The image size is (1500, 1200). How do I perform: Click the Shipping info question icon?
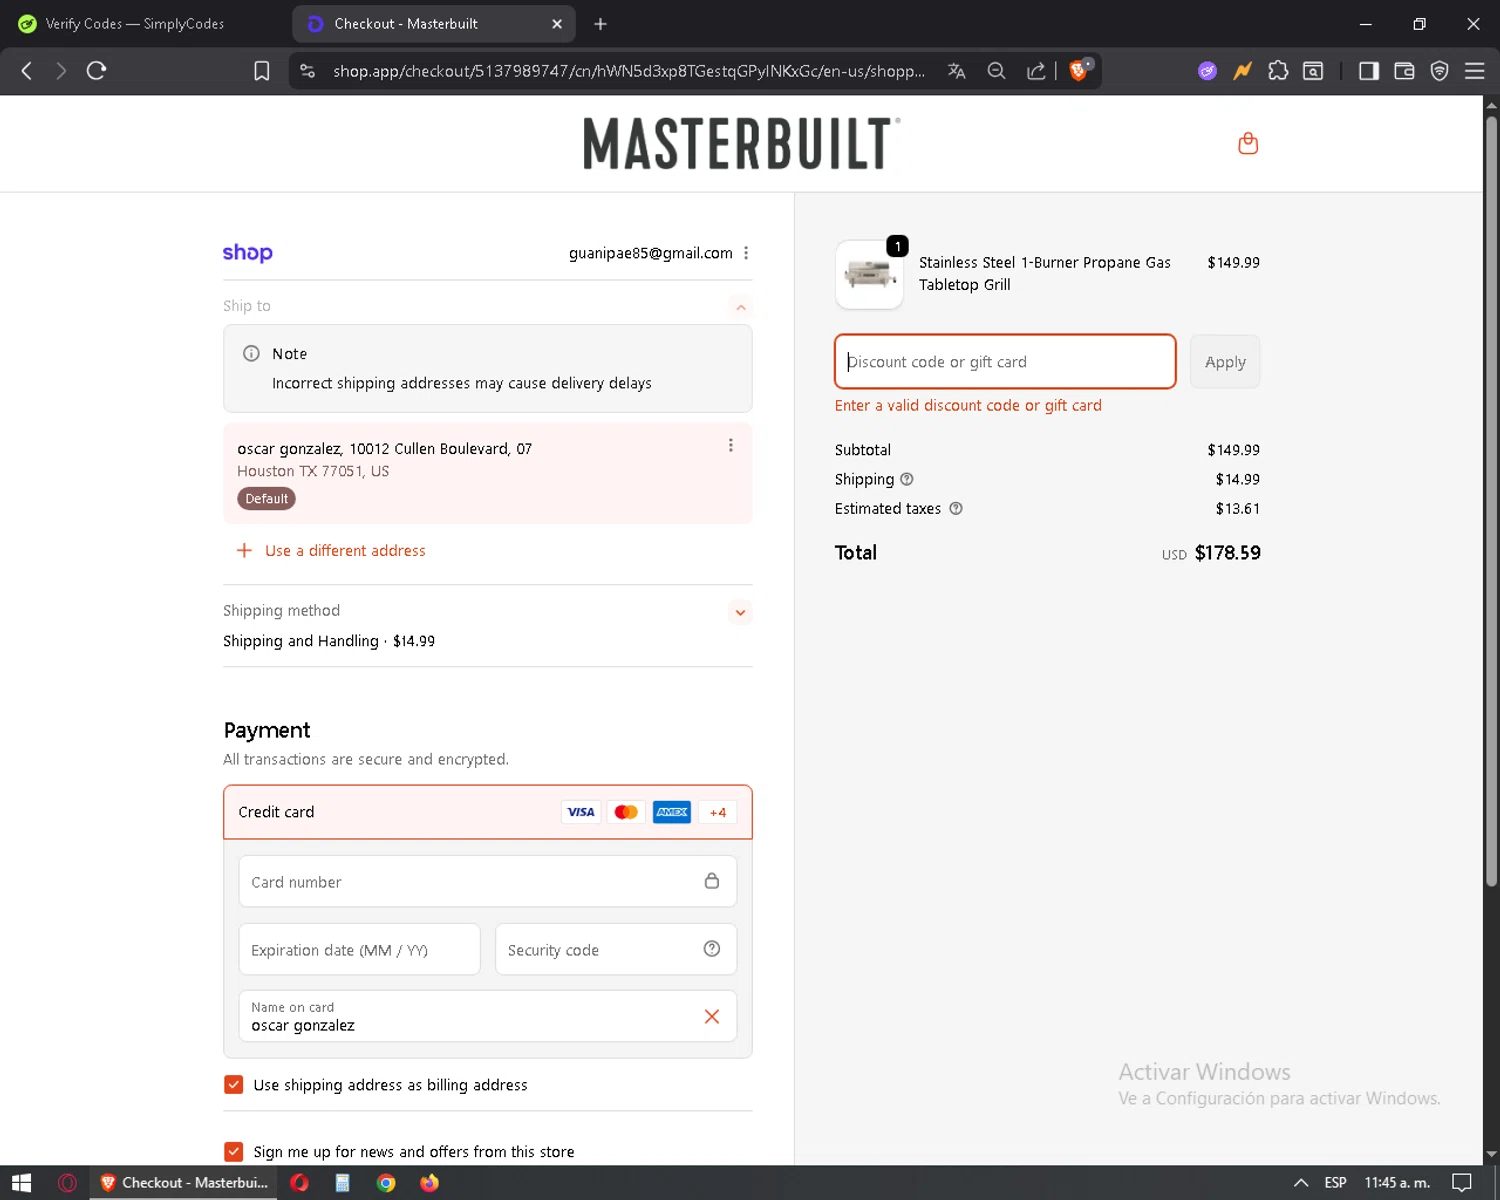tap(907, 479)
